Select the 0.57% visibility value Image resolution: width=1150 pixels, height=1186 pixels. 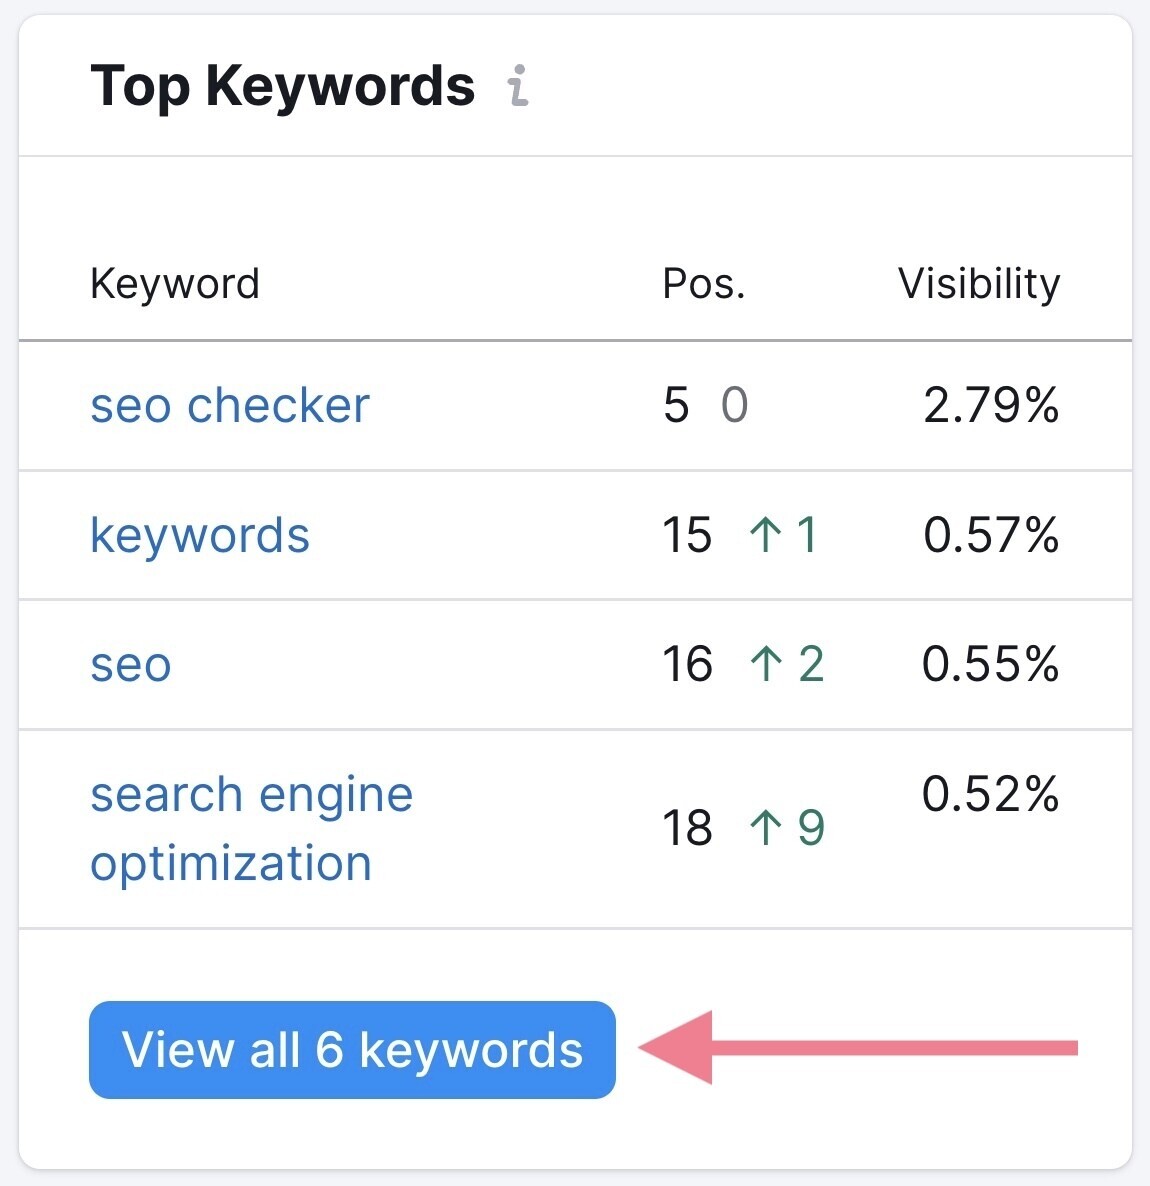click(990, 535)
